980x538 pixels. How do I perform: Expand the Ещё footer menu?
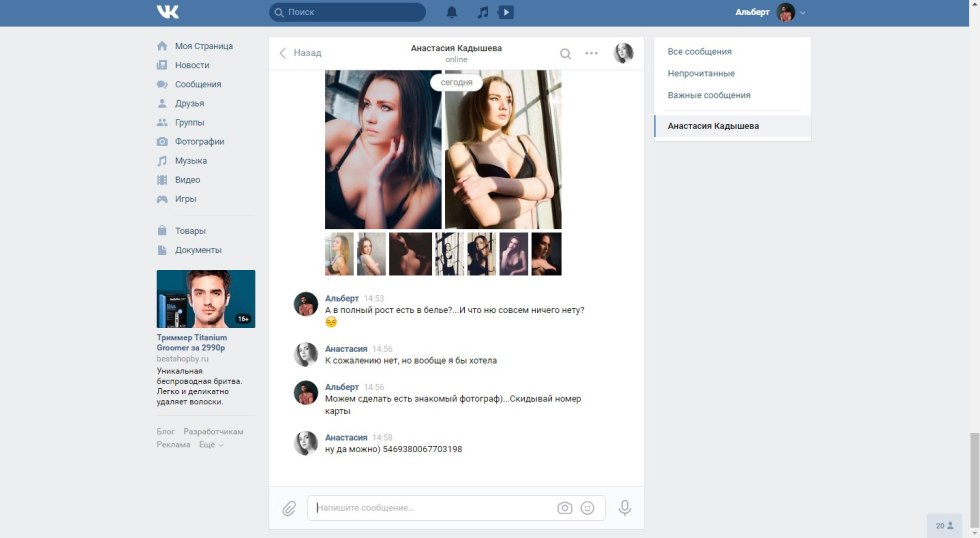point(211,445)
